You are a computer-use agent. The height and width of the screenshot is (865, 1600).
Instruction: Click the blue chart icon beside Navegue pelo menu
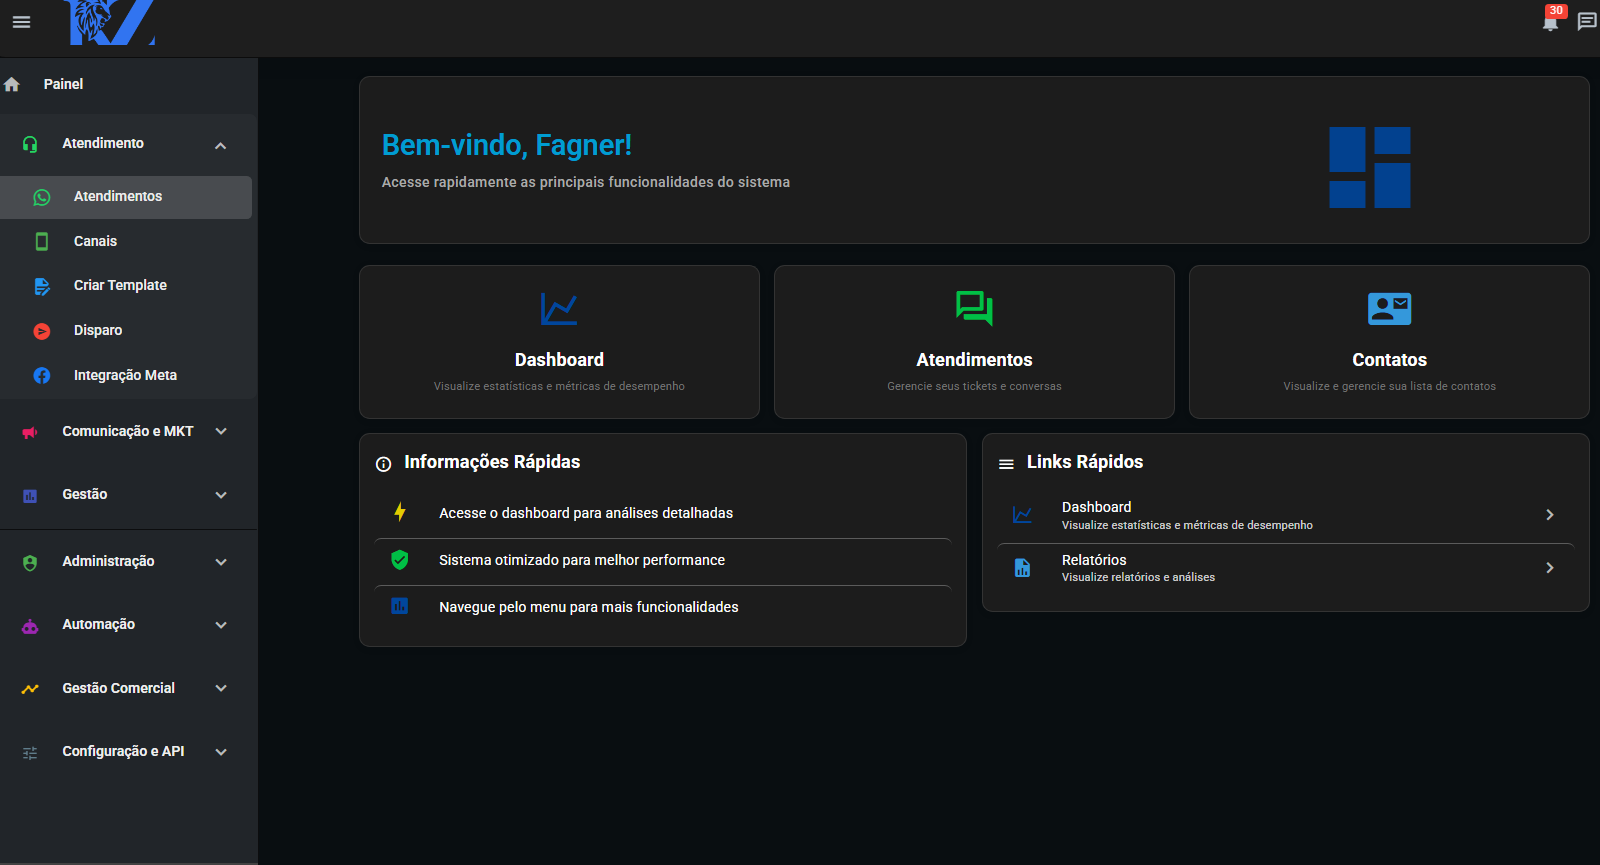[400, 606]
